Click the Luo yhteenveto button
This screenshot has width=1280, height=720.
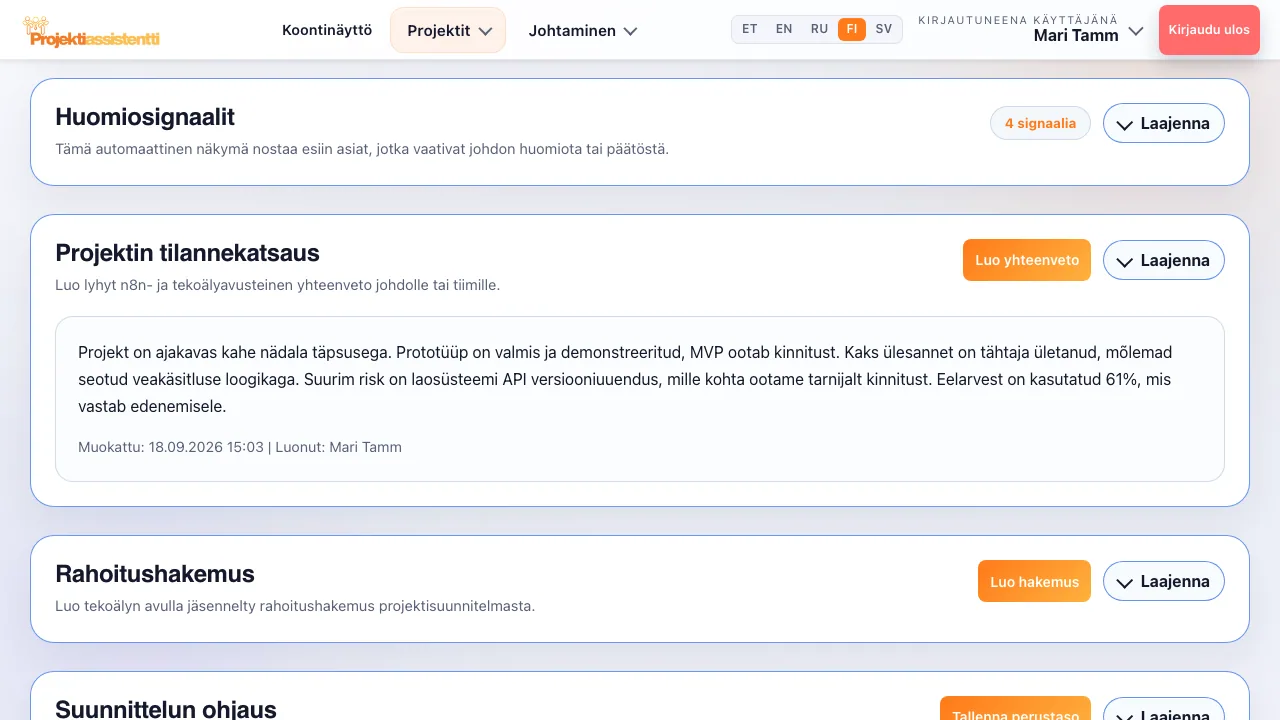click(x=1027, y=260)
